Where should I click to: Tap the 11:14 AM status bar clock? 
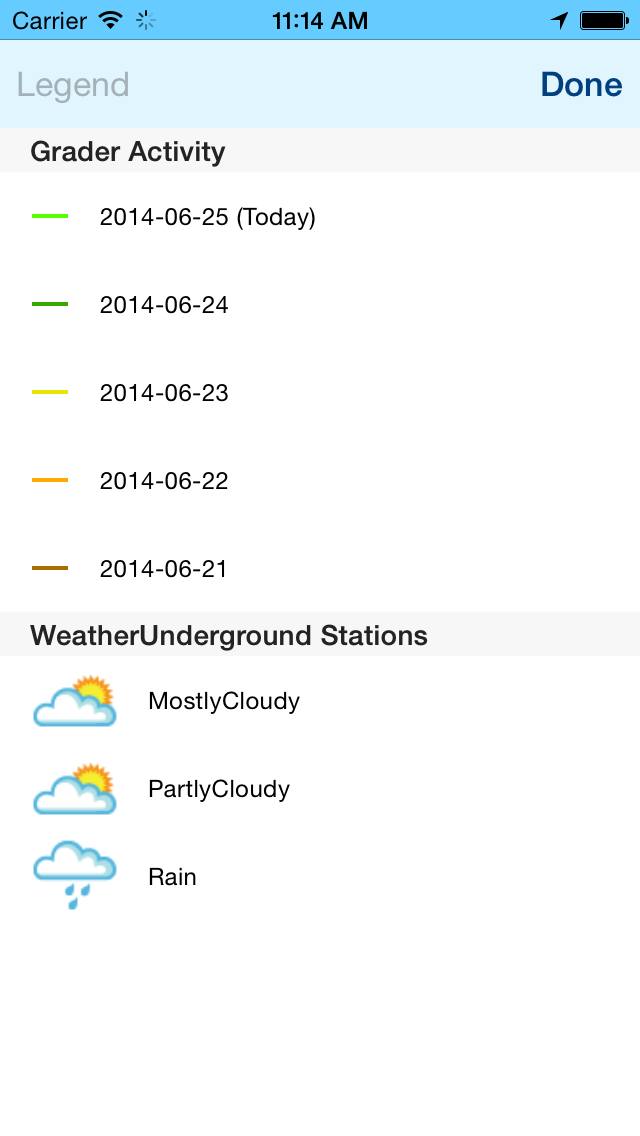pos(320,20)
